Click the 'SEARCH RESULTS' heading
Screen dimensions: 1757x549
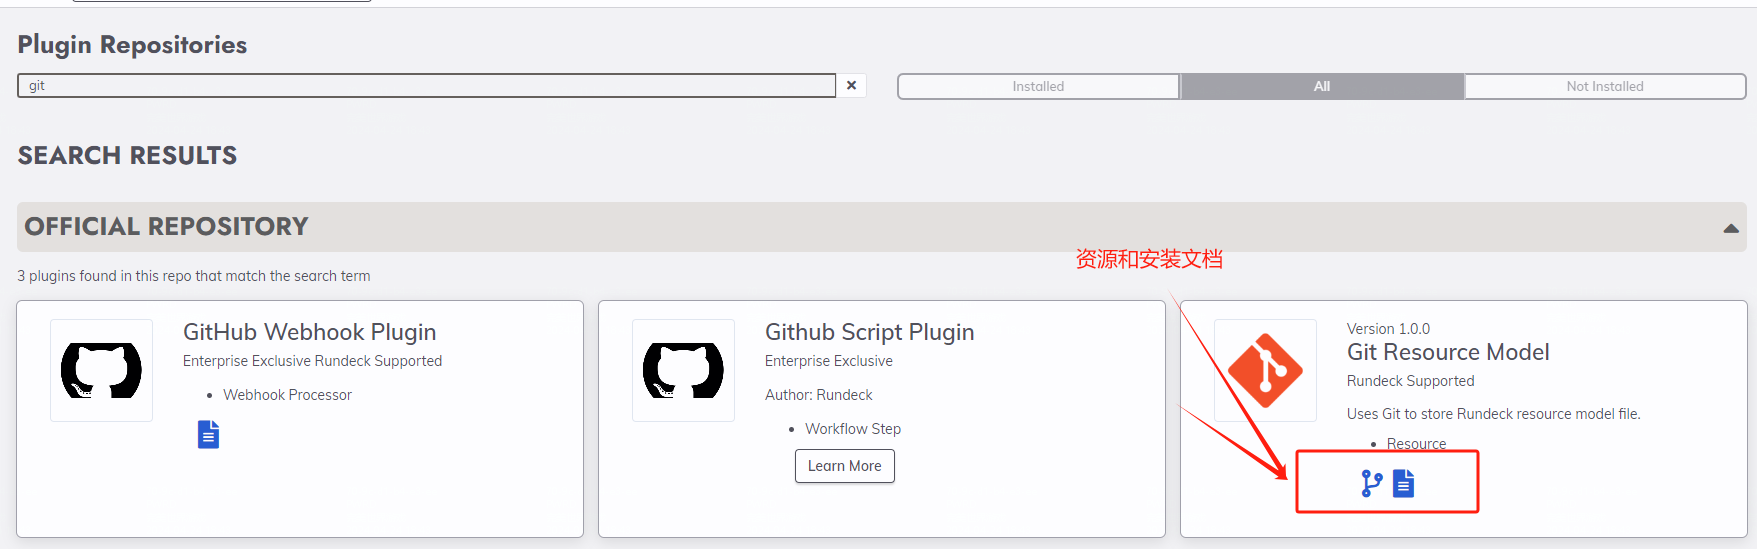127,156
